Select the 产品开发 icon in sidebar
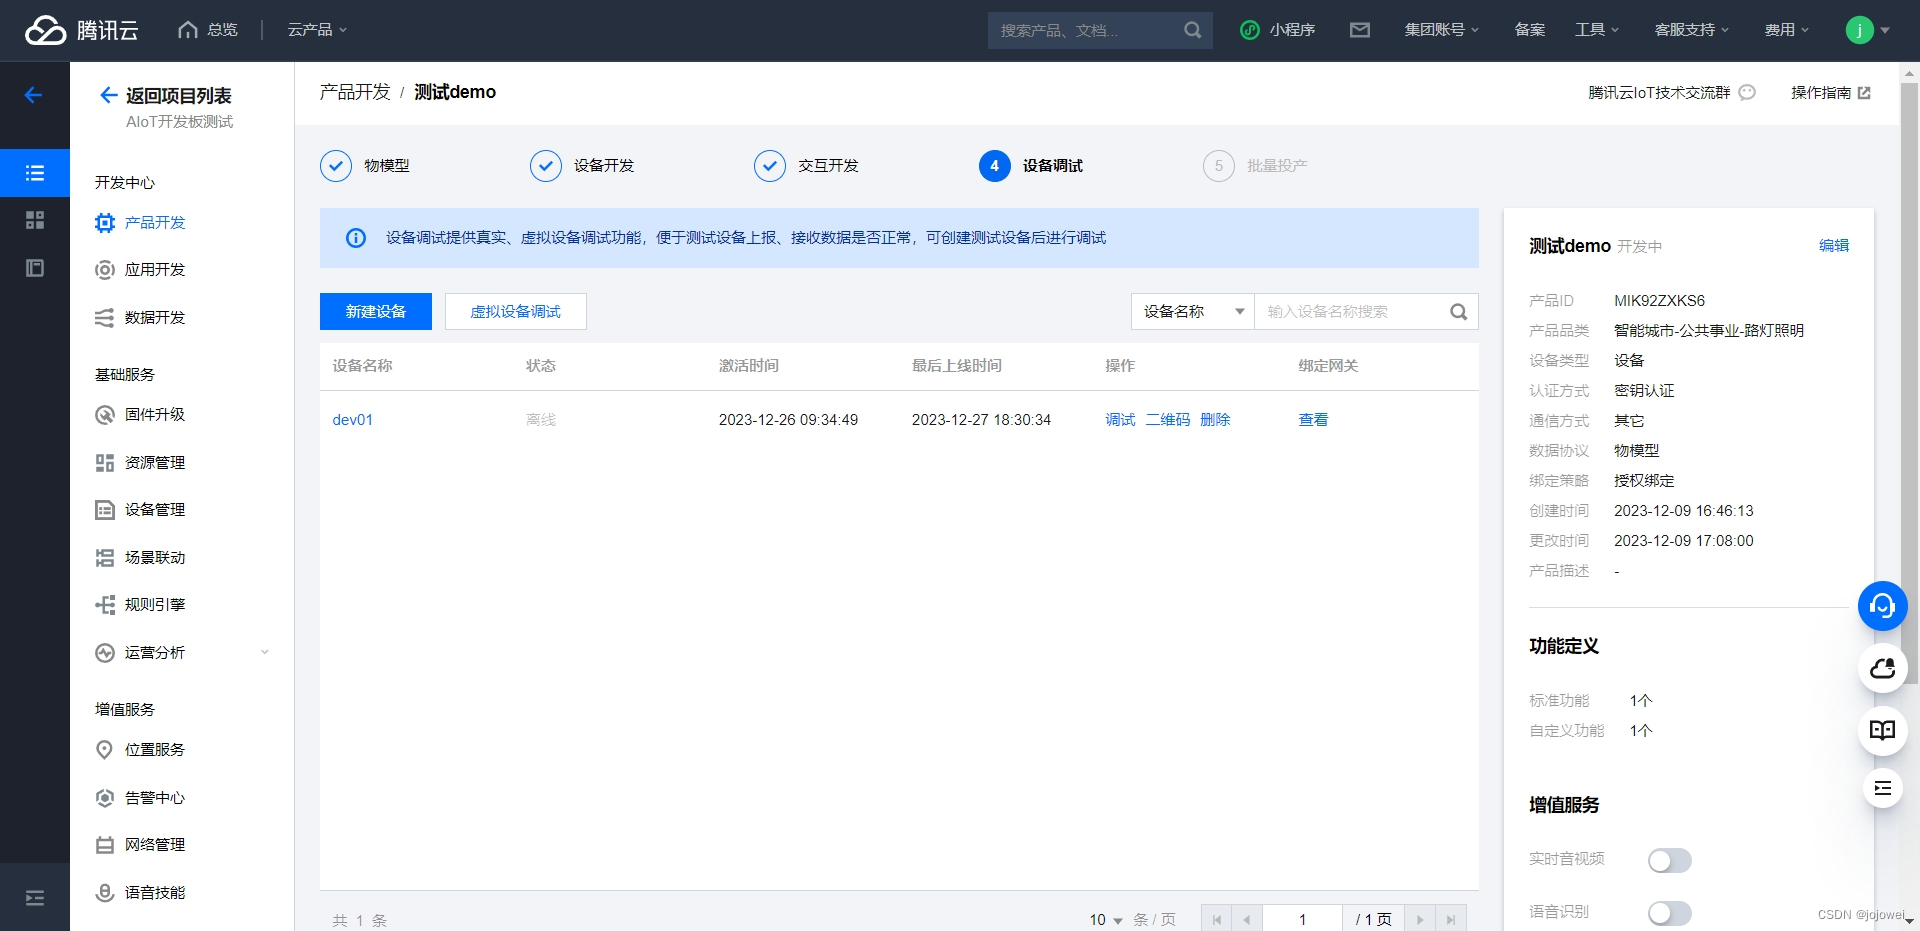The height and width of the screenshot is (931, 1920). pyautogui.click(x=105, y=223)
